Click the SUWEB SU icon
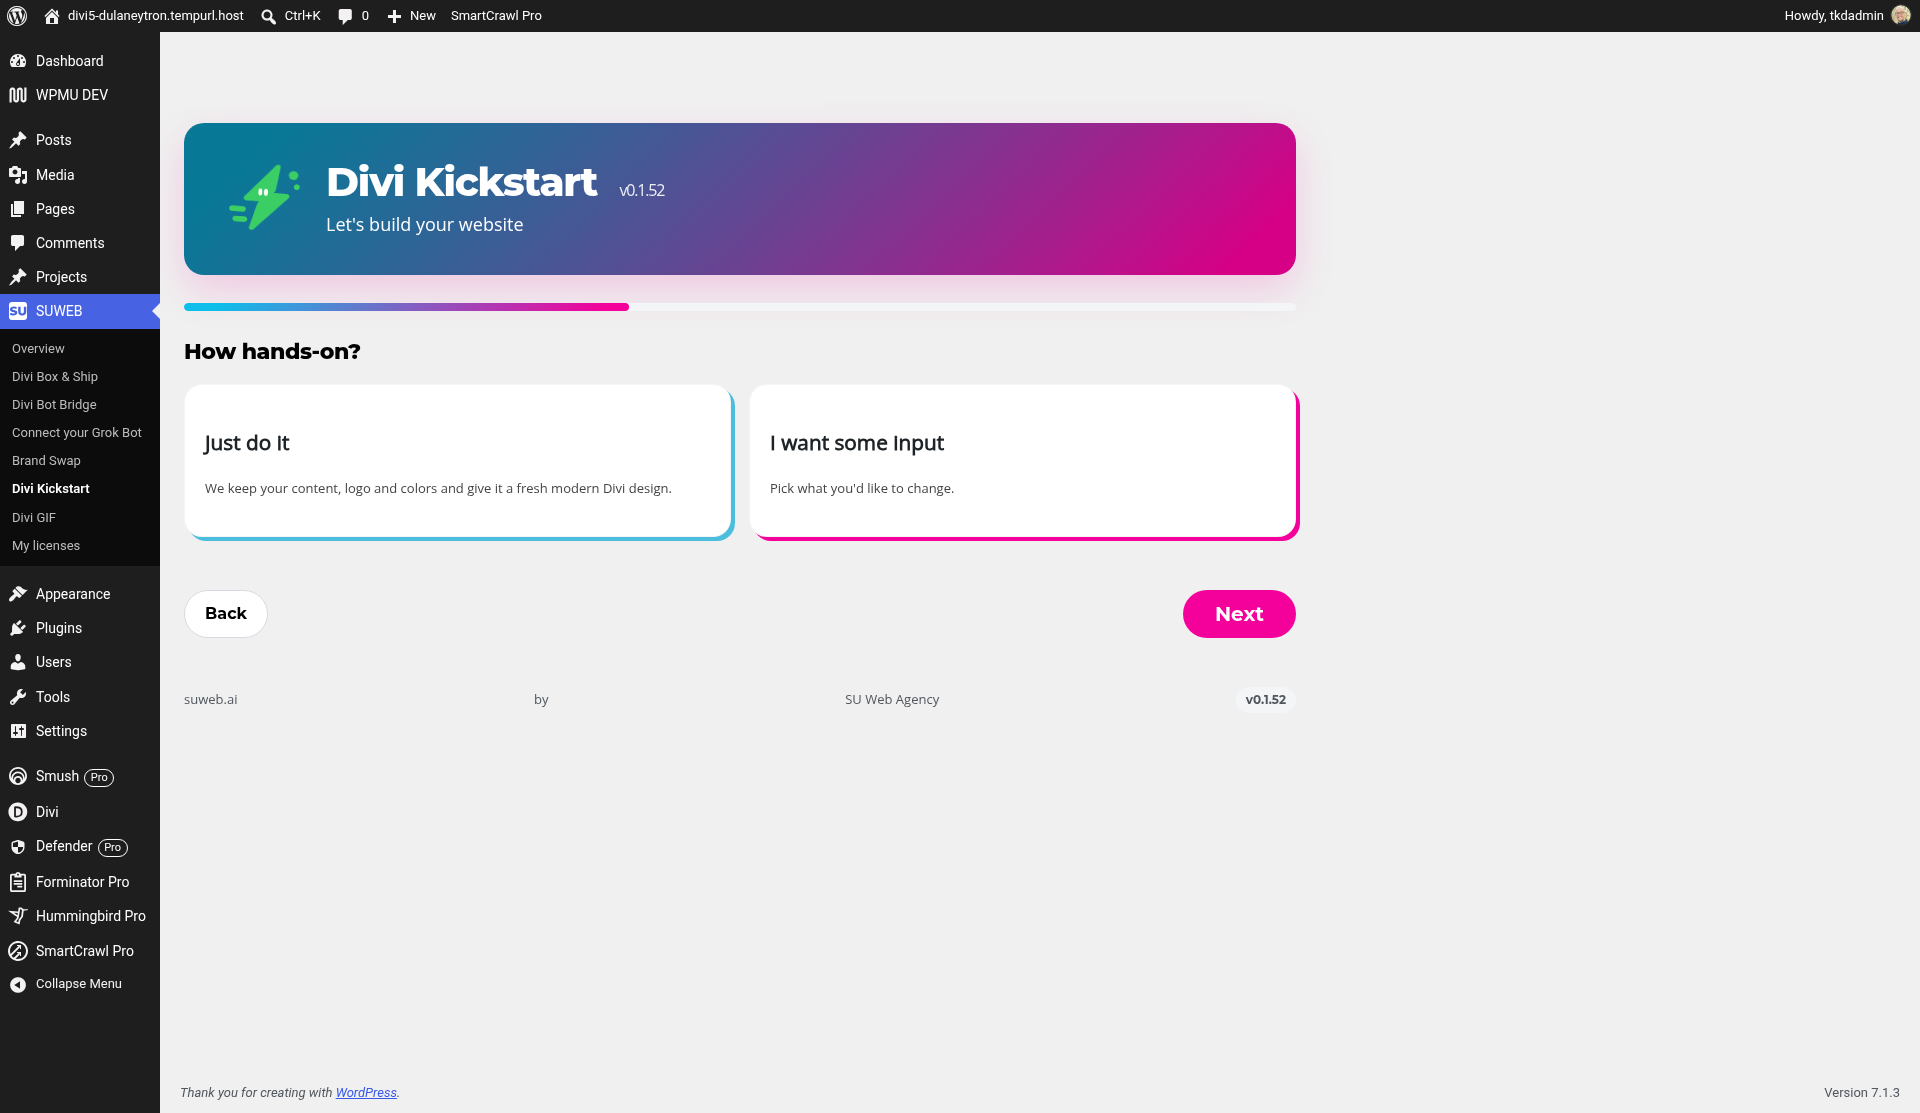The height and width of the screenshot is (1113, 1920). [x=18, y=311]
